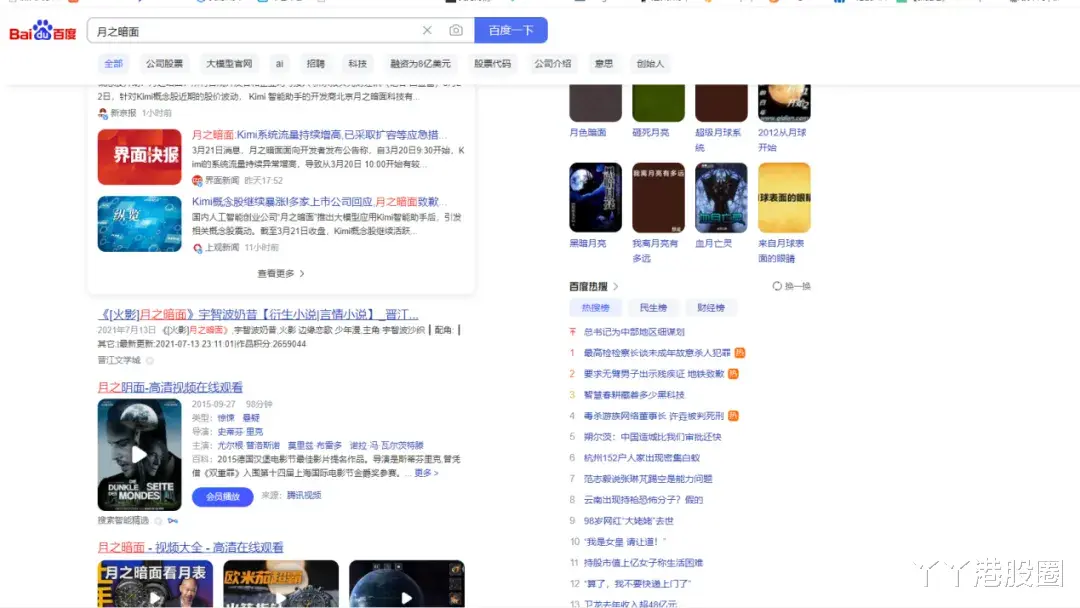Open hot topic 要求无臂男子出示残疾证
Image resolution: width=1080 pixels, height=608 pixels.
654,374
